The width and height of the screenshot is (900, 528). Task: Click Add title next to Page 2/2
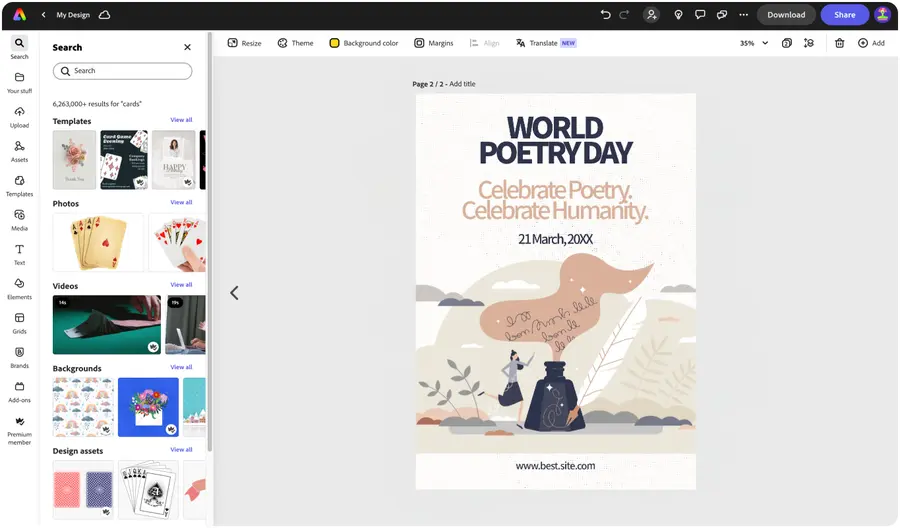coord(462,84)
